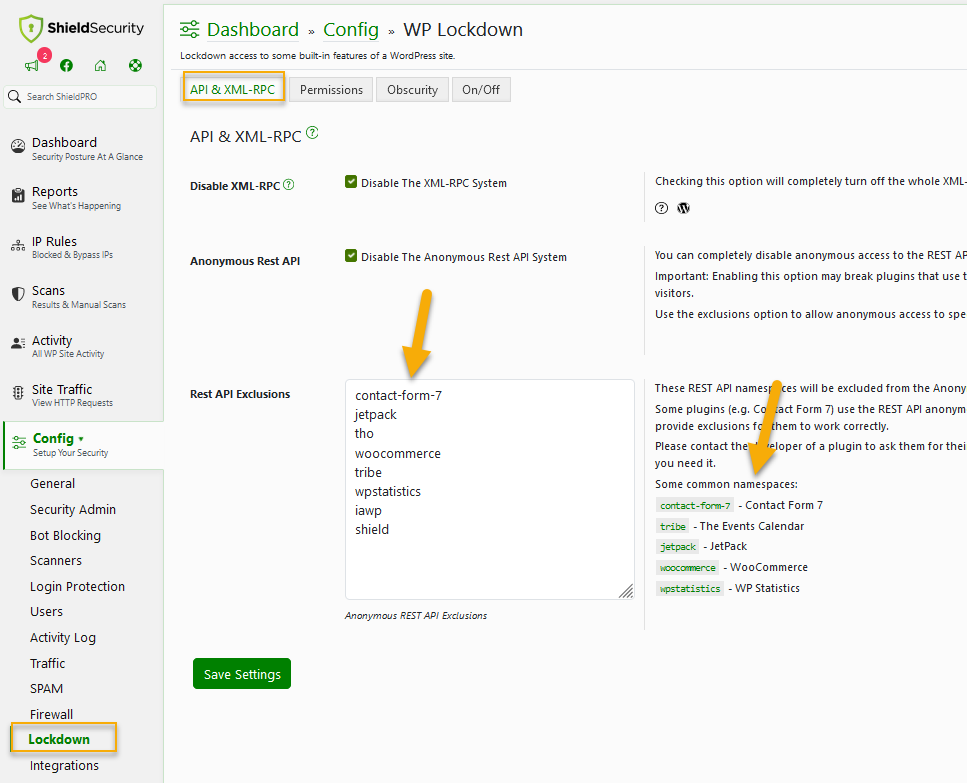Collapse the Config menu arrow
The width and height of the screenshot is (967, 783).
[81, 439]
